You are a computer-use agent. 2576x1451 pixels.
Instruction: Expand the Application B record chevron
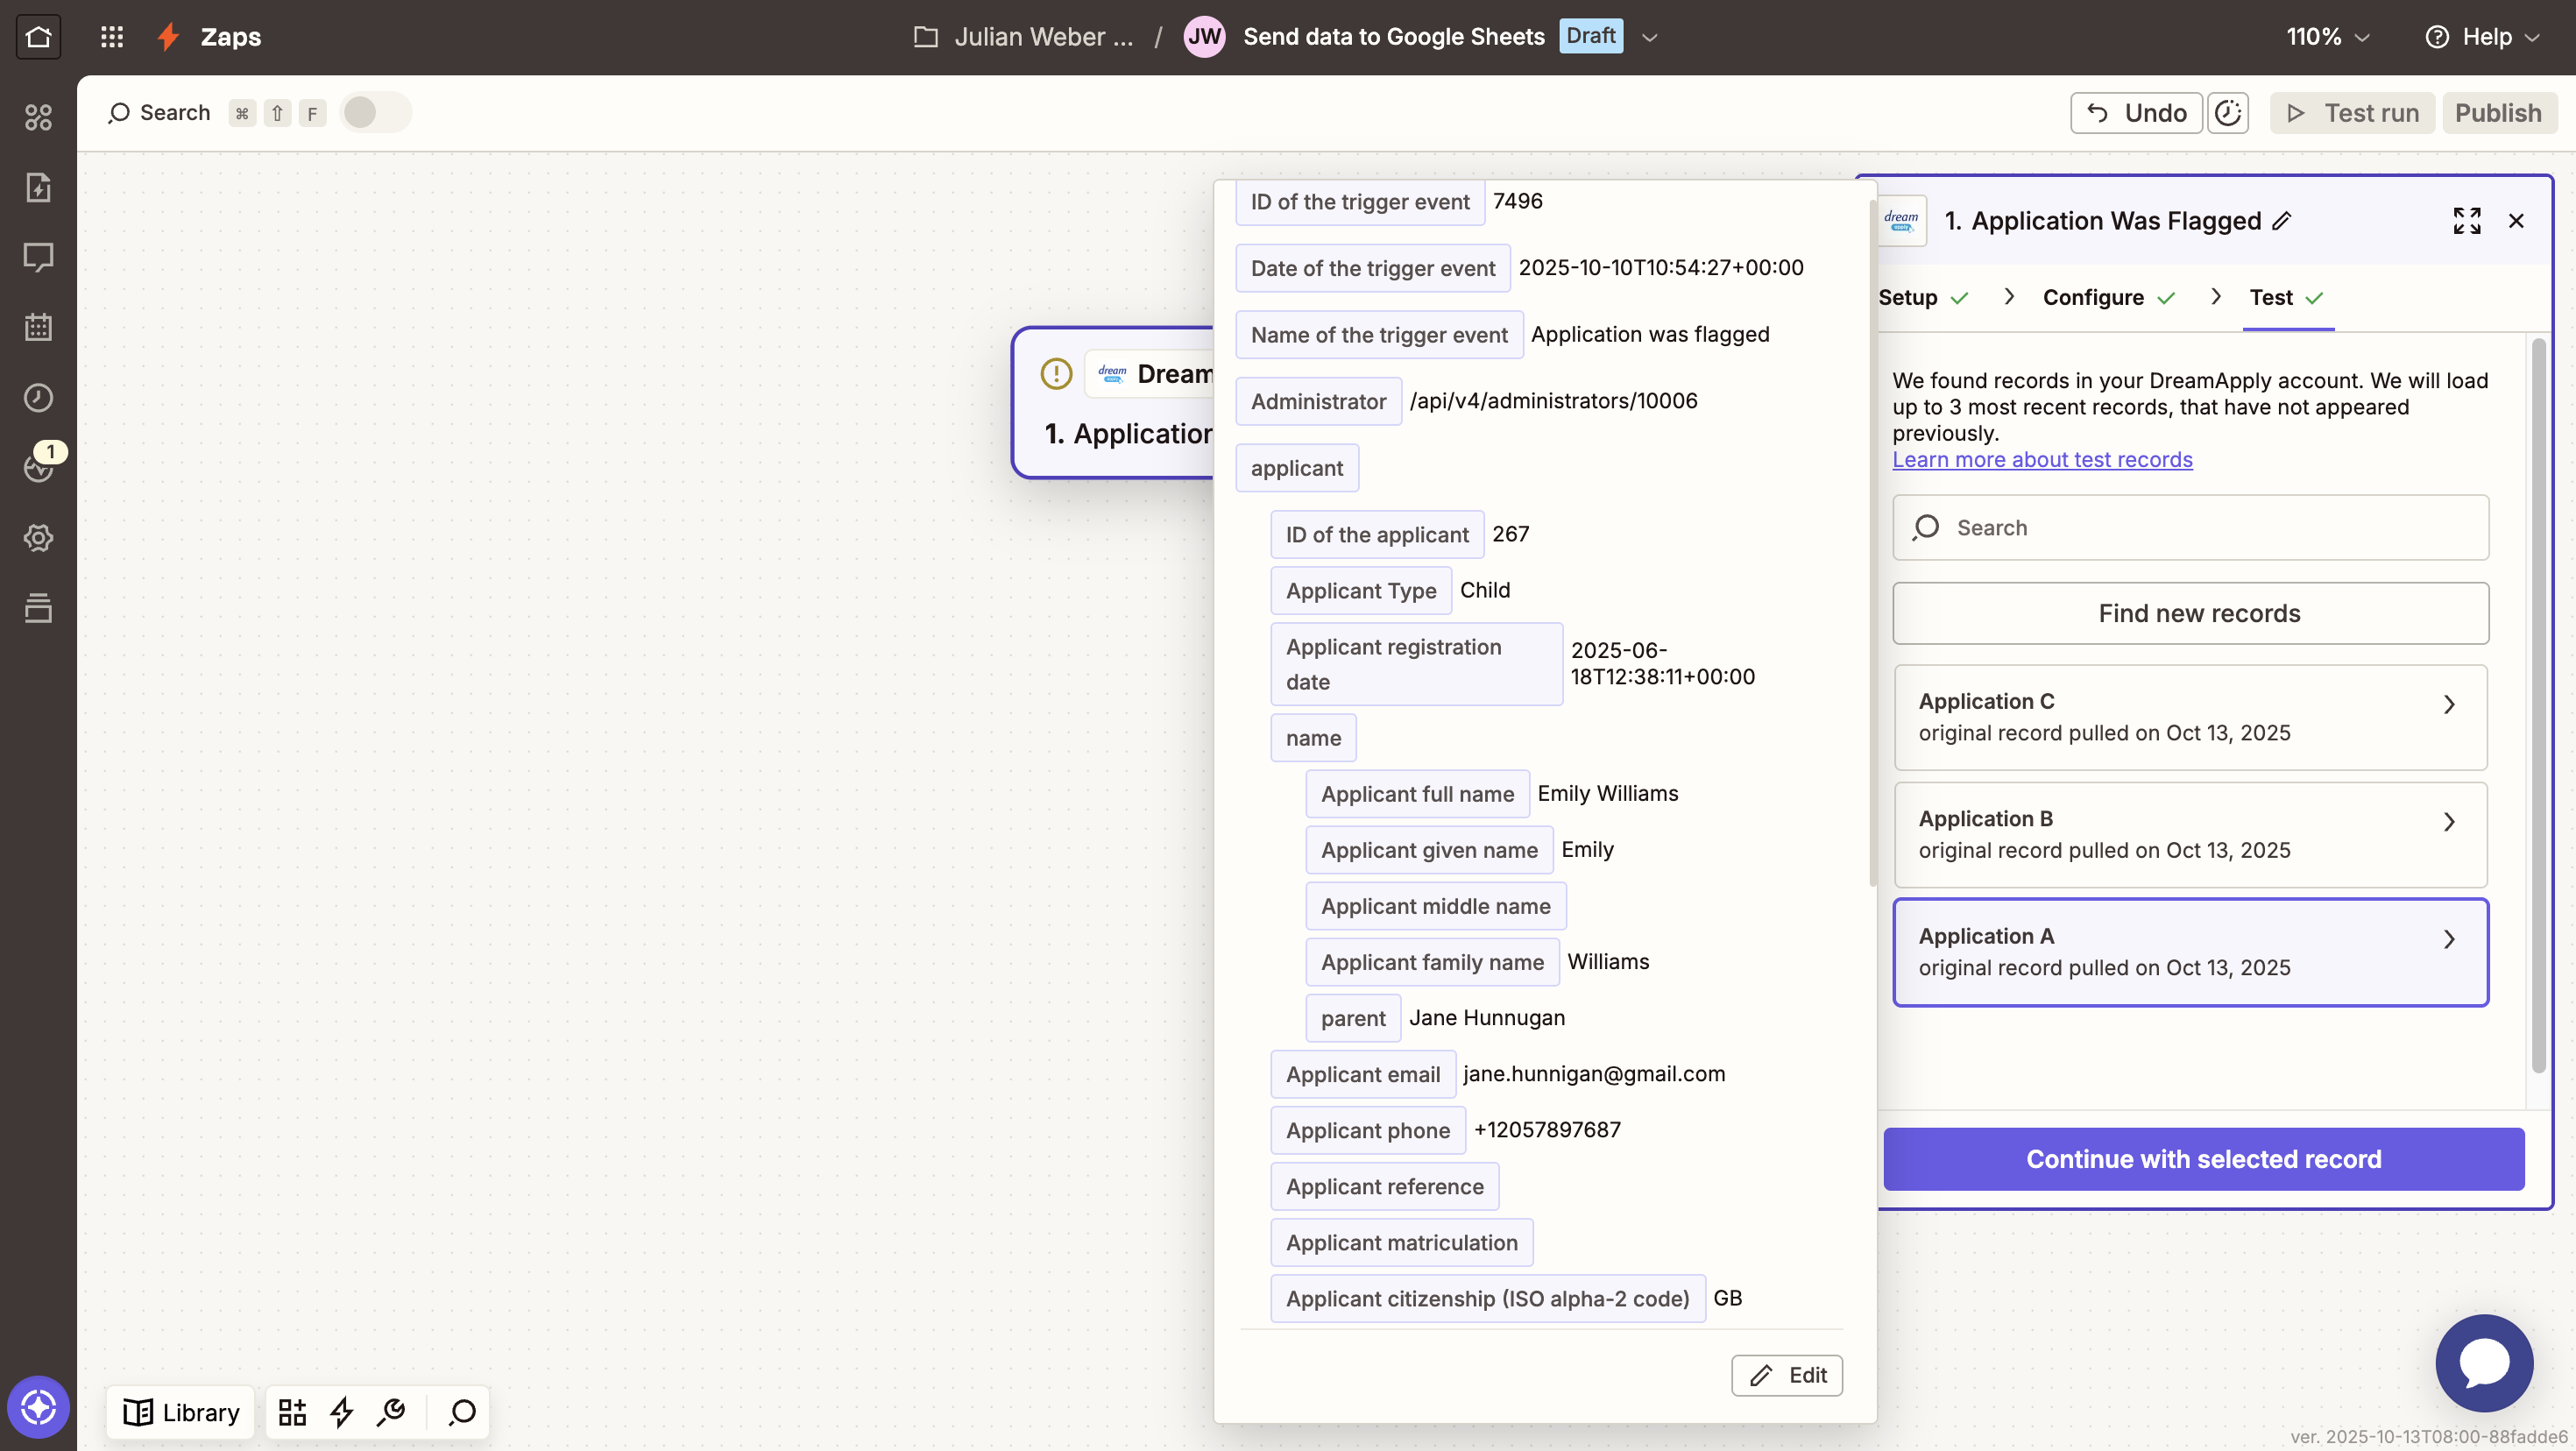pos(2449,822)
